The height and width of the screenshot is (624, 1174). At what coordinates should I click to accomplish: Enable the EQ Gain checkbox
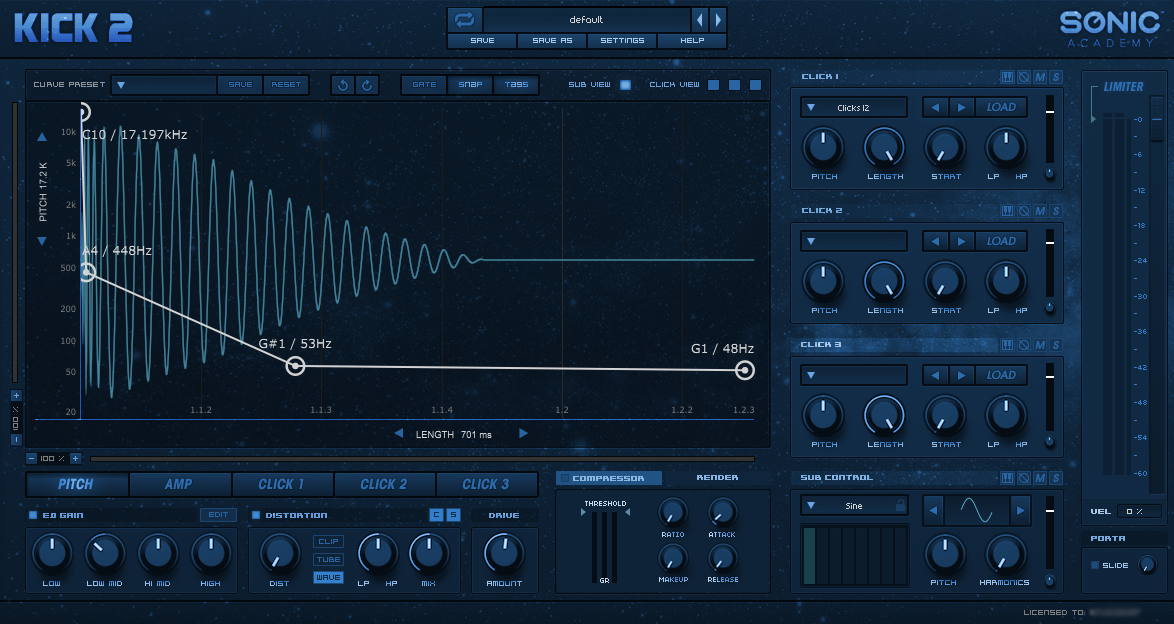pos(33,515)
